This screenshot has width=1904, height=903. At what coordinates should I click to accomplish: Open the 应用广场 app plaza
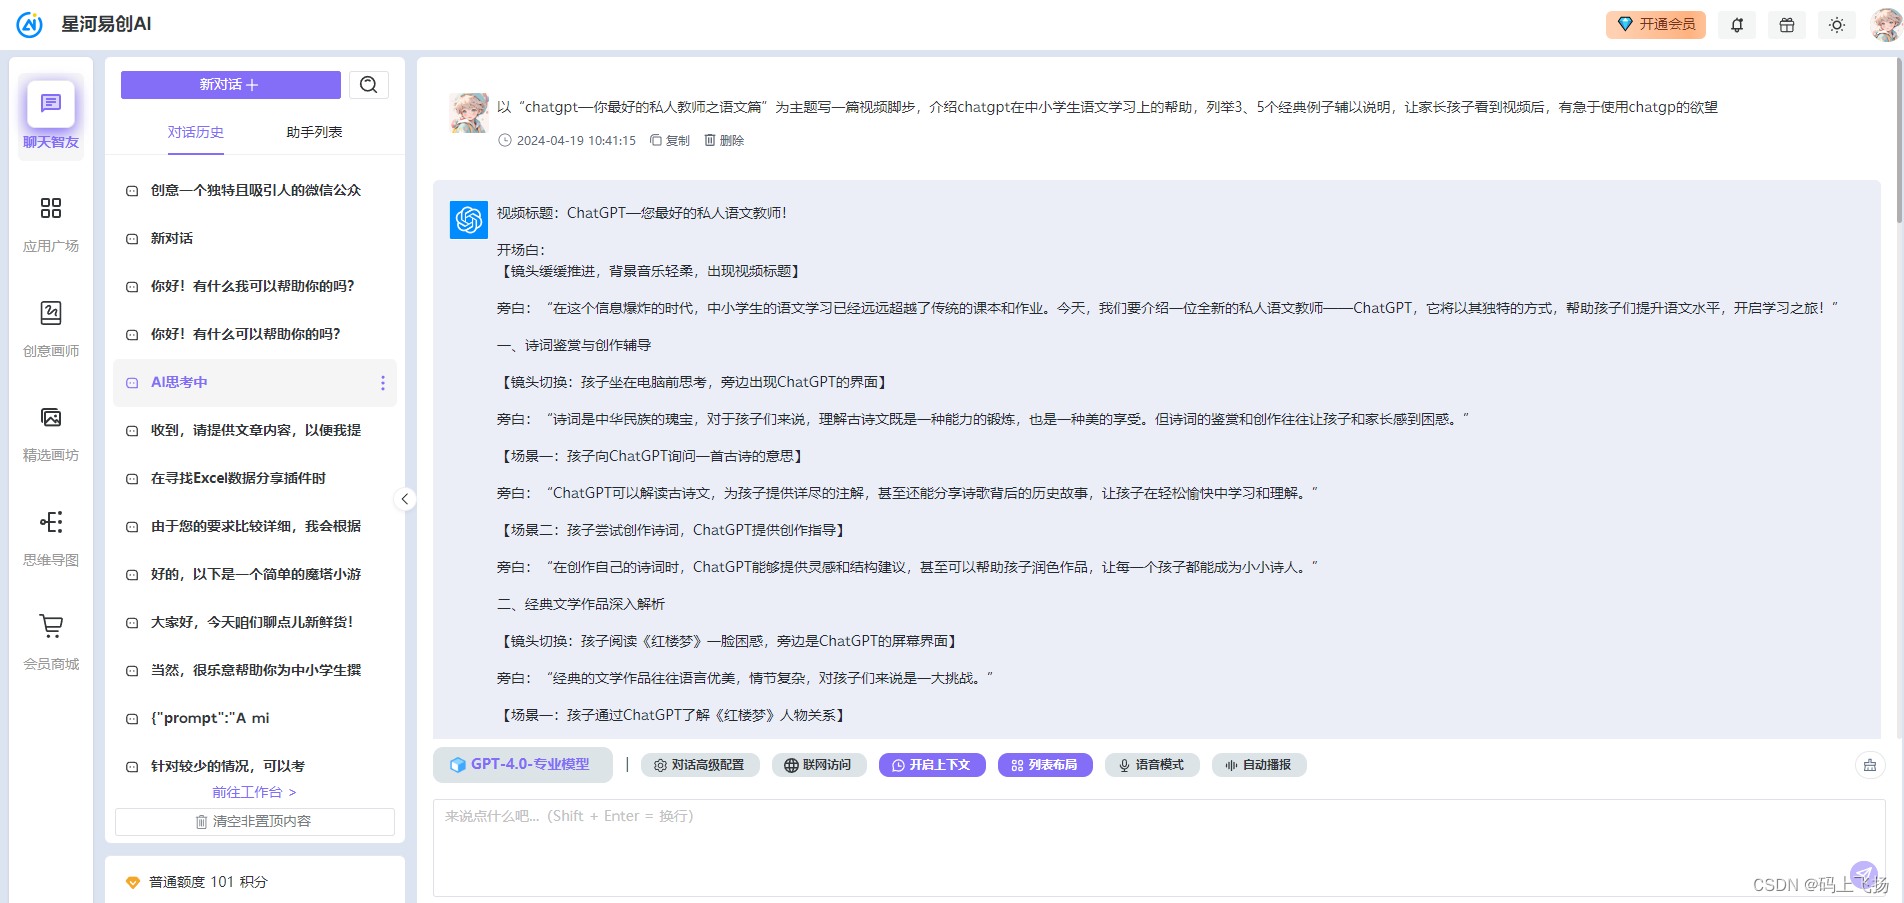[x=51, y=223]
